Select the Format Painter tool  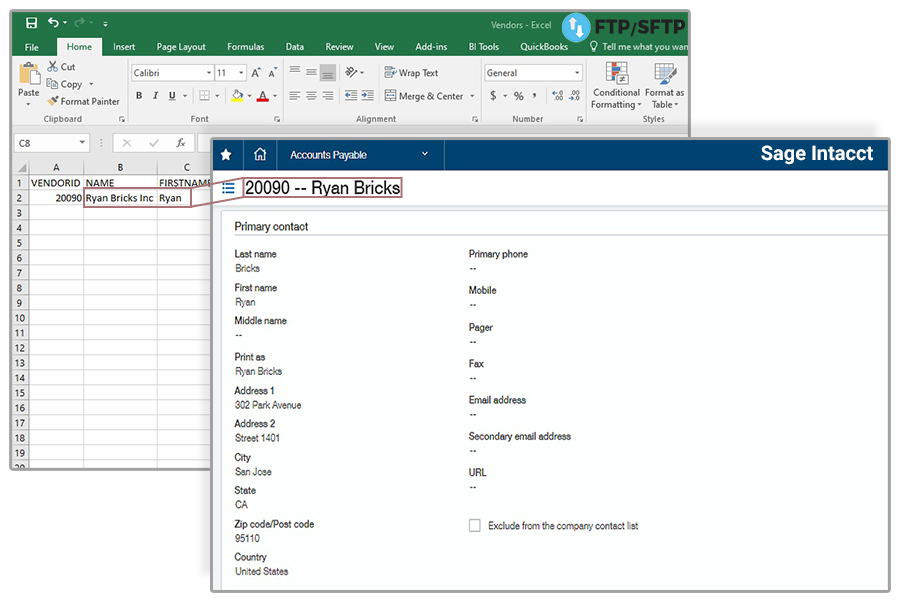tap(83, 101)
